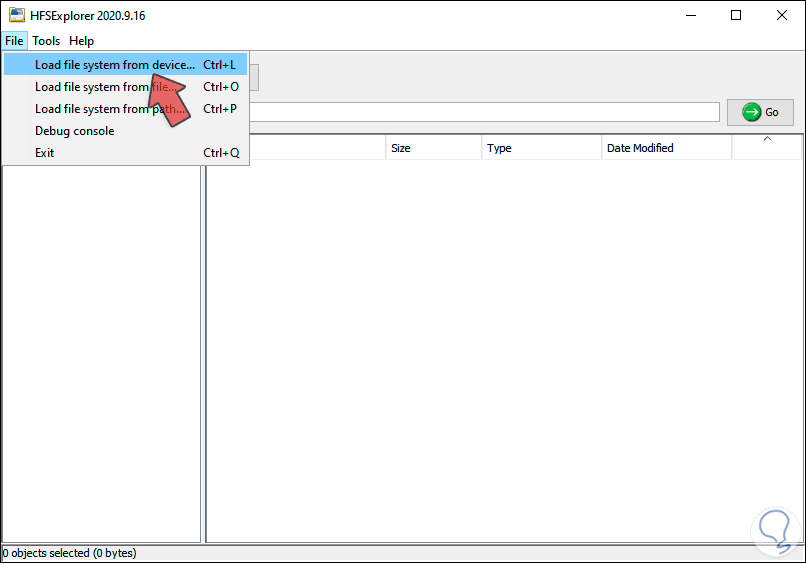Sort by the Date Modified column header

click(x=666, y=148)
